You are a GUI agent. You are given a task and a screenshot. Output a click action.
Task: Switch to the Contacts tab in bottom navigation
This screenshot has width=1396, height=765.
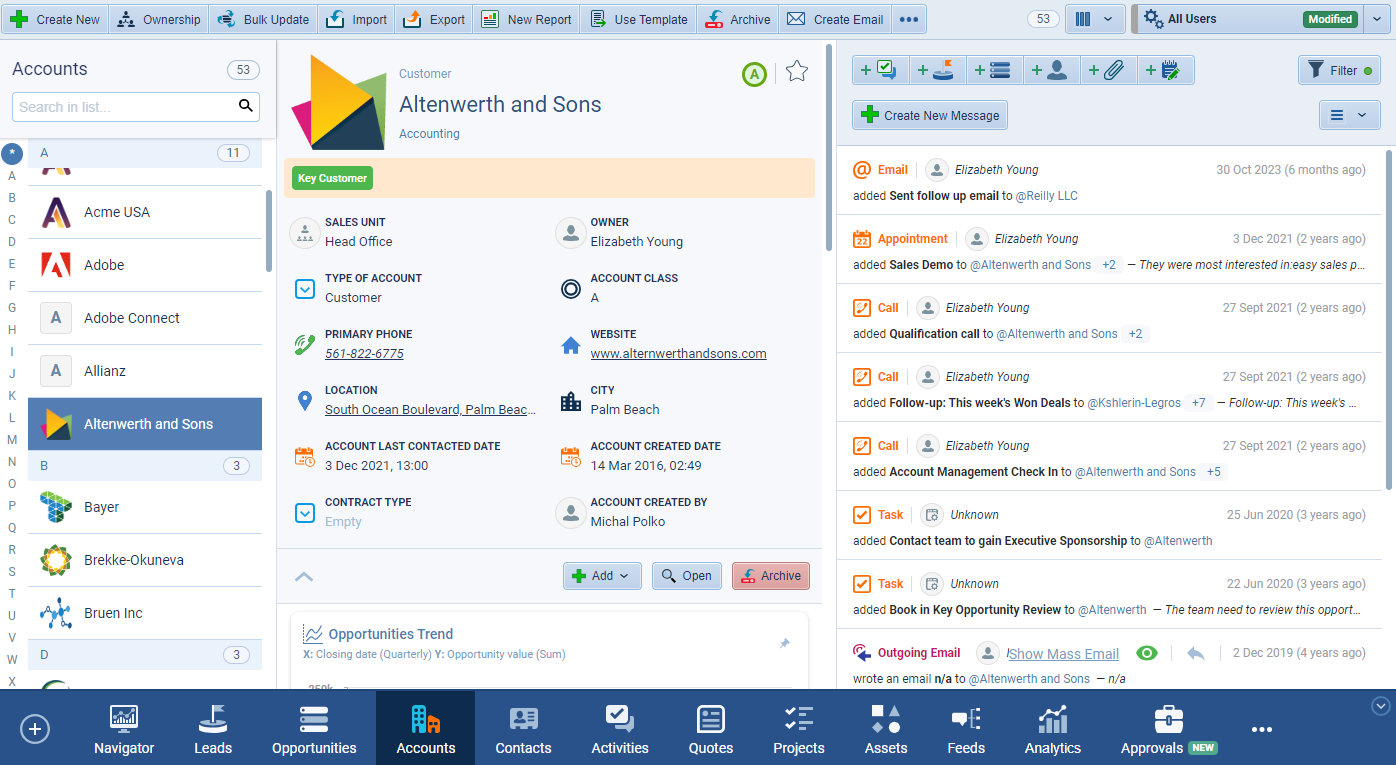(x=523, y=729)
